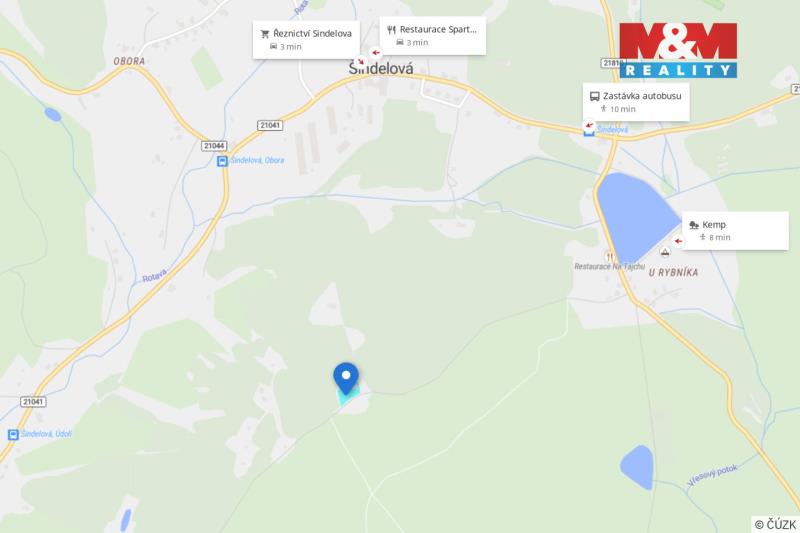Click the road number 21041 badge near Obora

coord(270,125)
